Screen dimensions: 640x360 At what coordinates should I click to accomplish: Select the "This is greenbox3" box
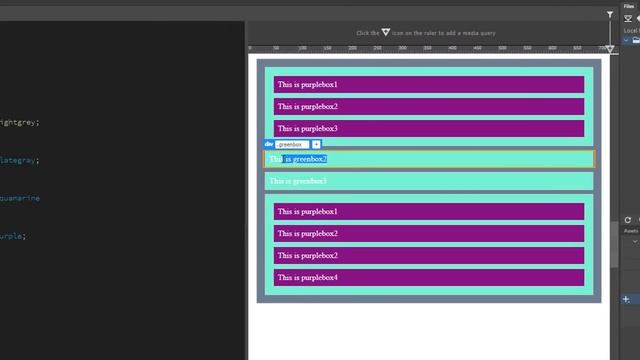429,181
